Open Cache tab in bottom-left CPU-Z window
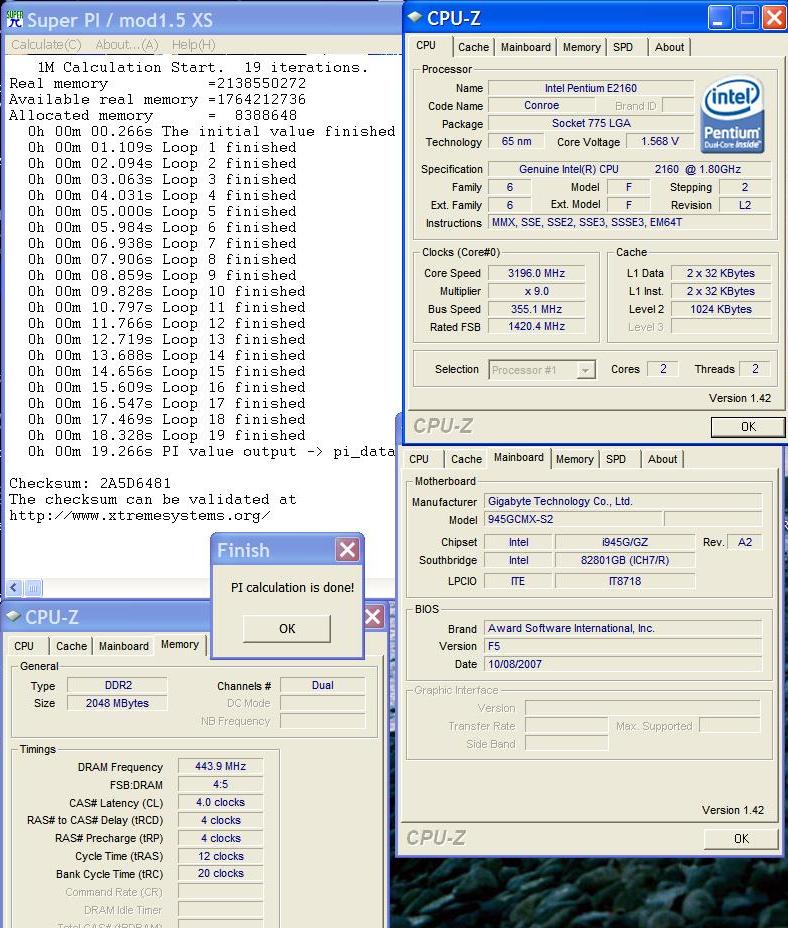 tap(71, 646)
